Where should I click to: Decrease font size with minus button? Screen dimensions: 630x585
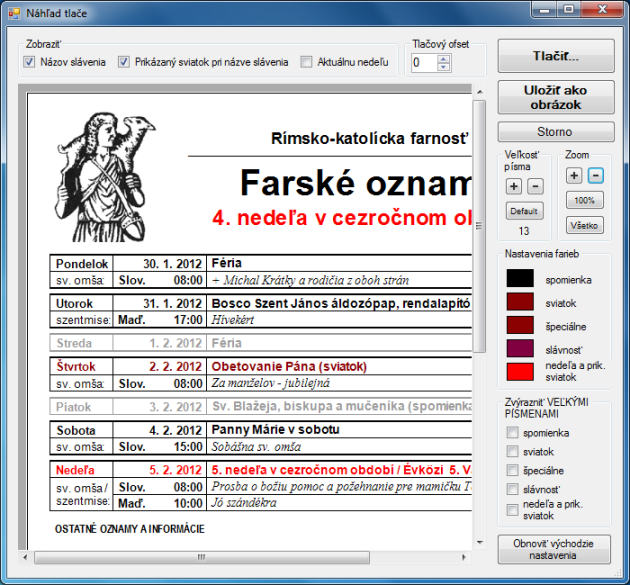click(534, 187)
